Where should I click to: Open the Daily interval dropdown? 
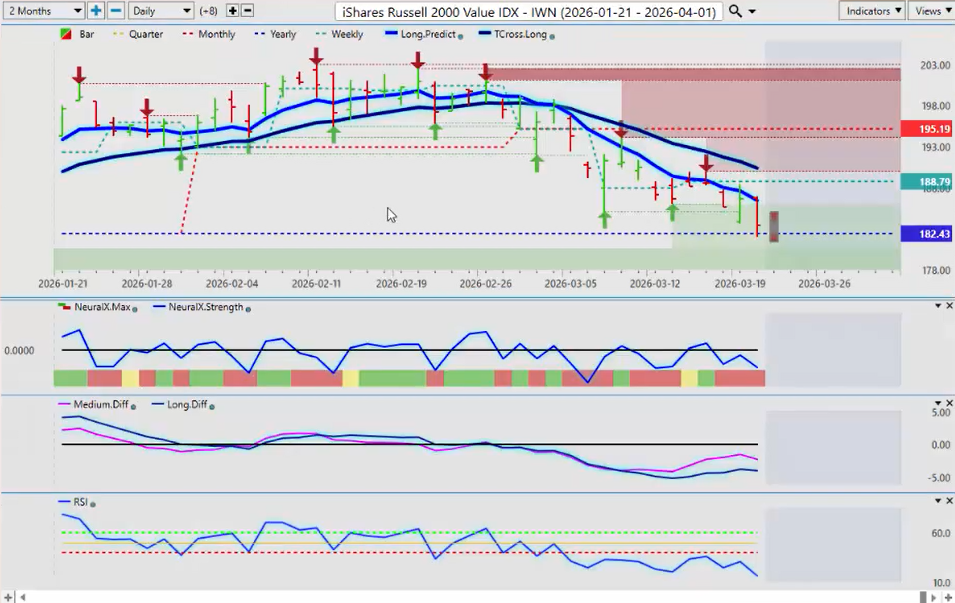tap(161, 11)
